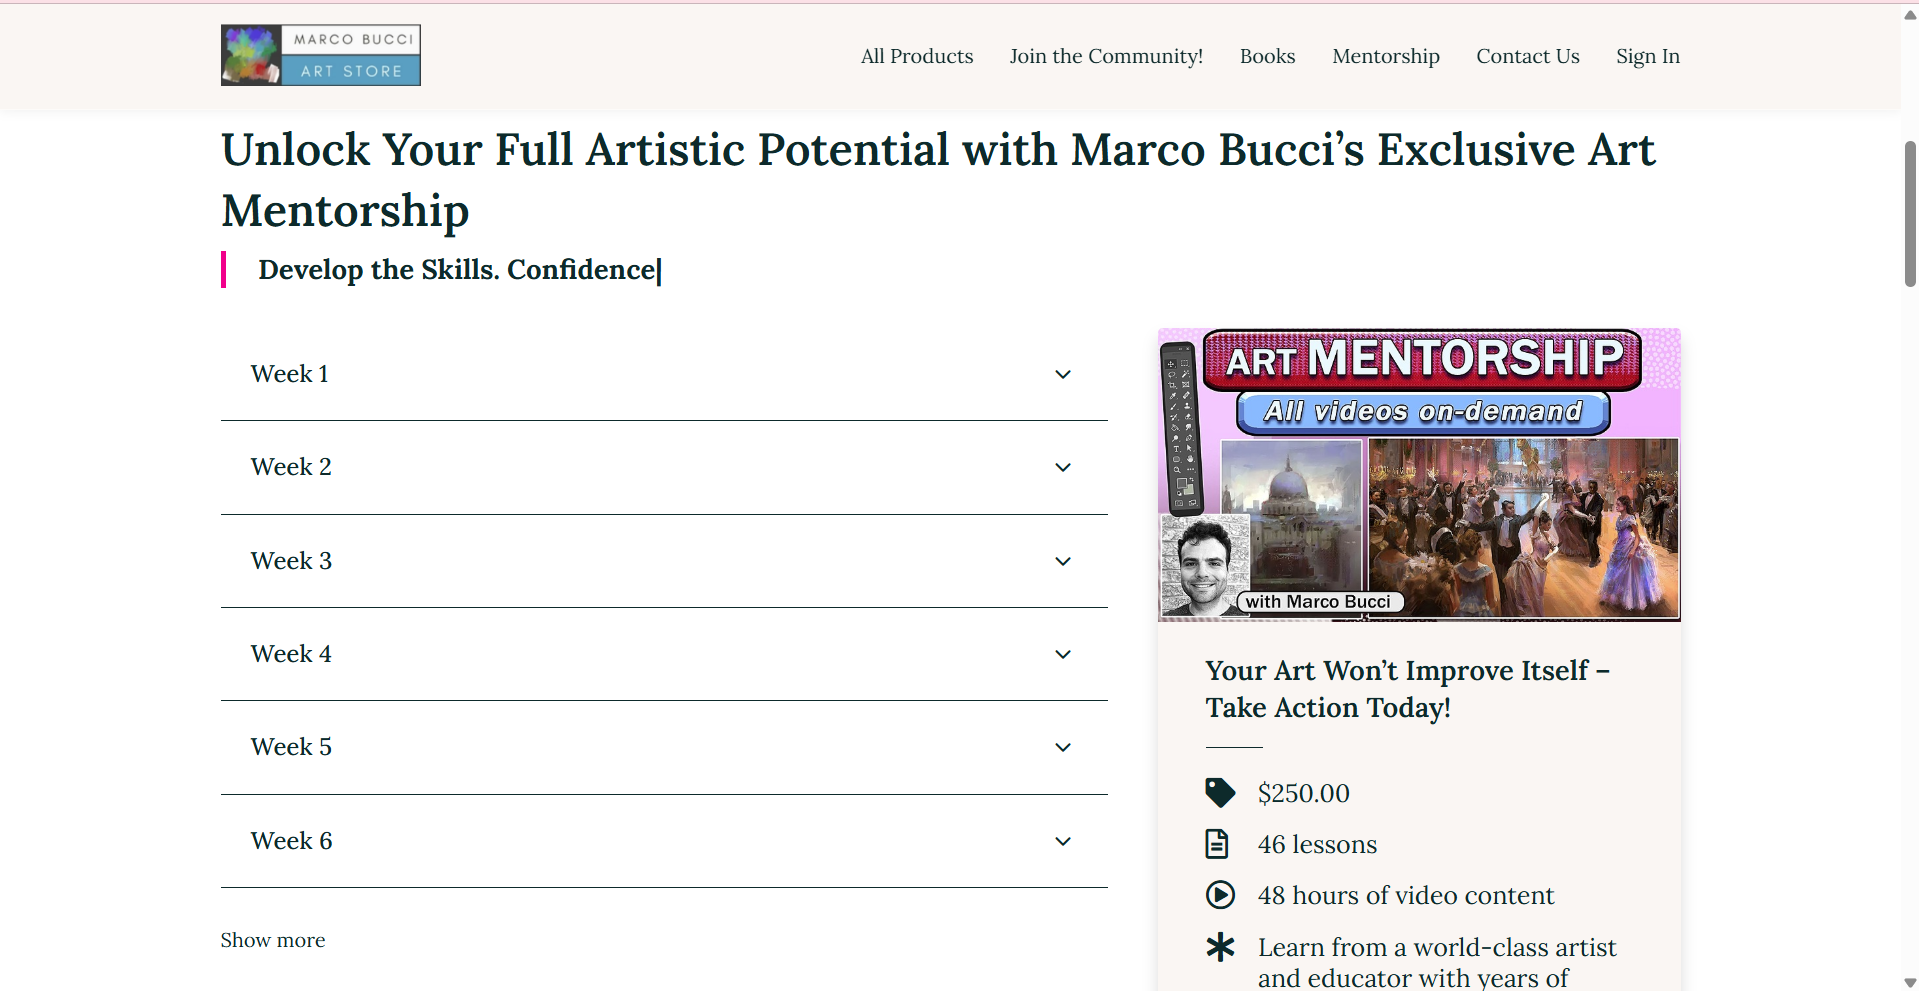The image size is (1919, 991).
Task: Click Show more below the weeks
Action: [273, 940]
